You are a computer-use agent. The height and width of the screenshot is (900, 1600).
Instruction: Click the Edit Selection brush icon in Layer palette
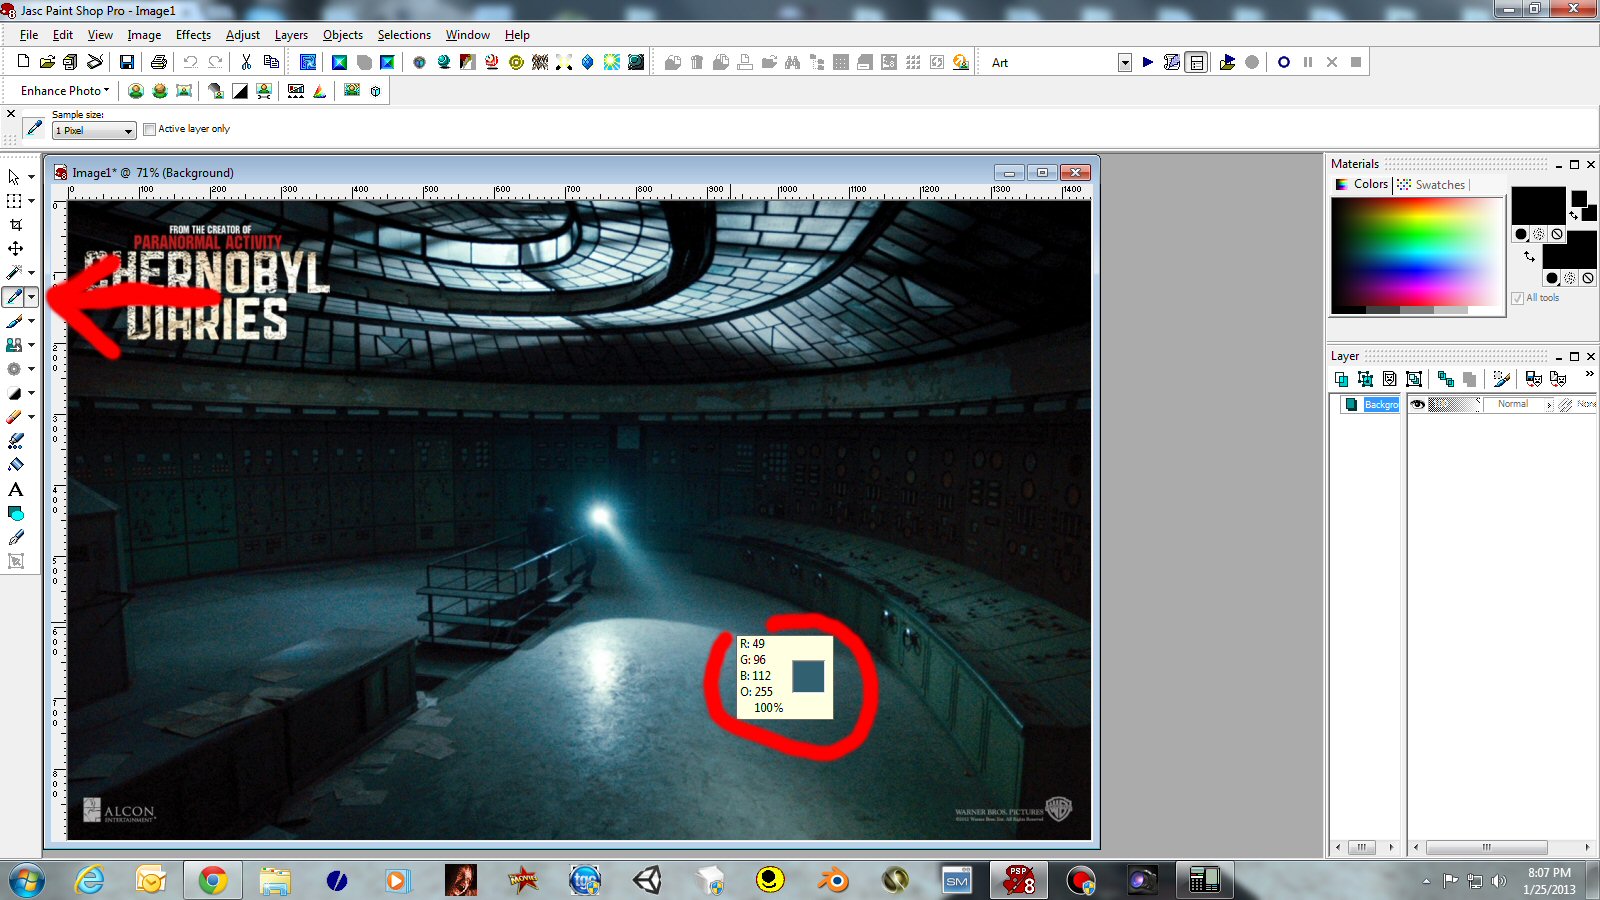click(1501, 379)
